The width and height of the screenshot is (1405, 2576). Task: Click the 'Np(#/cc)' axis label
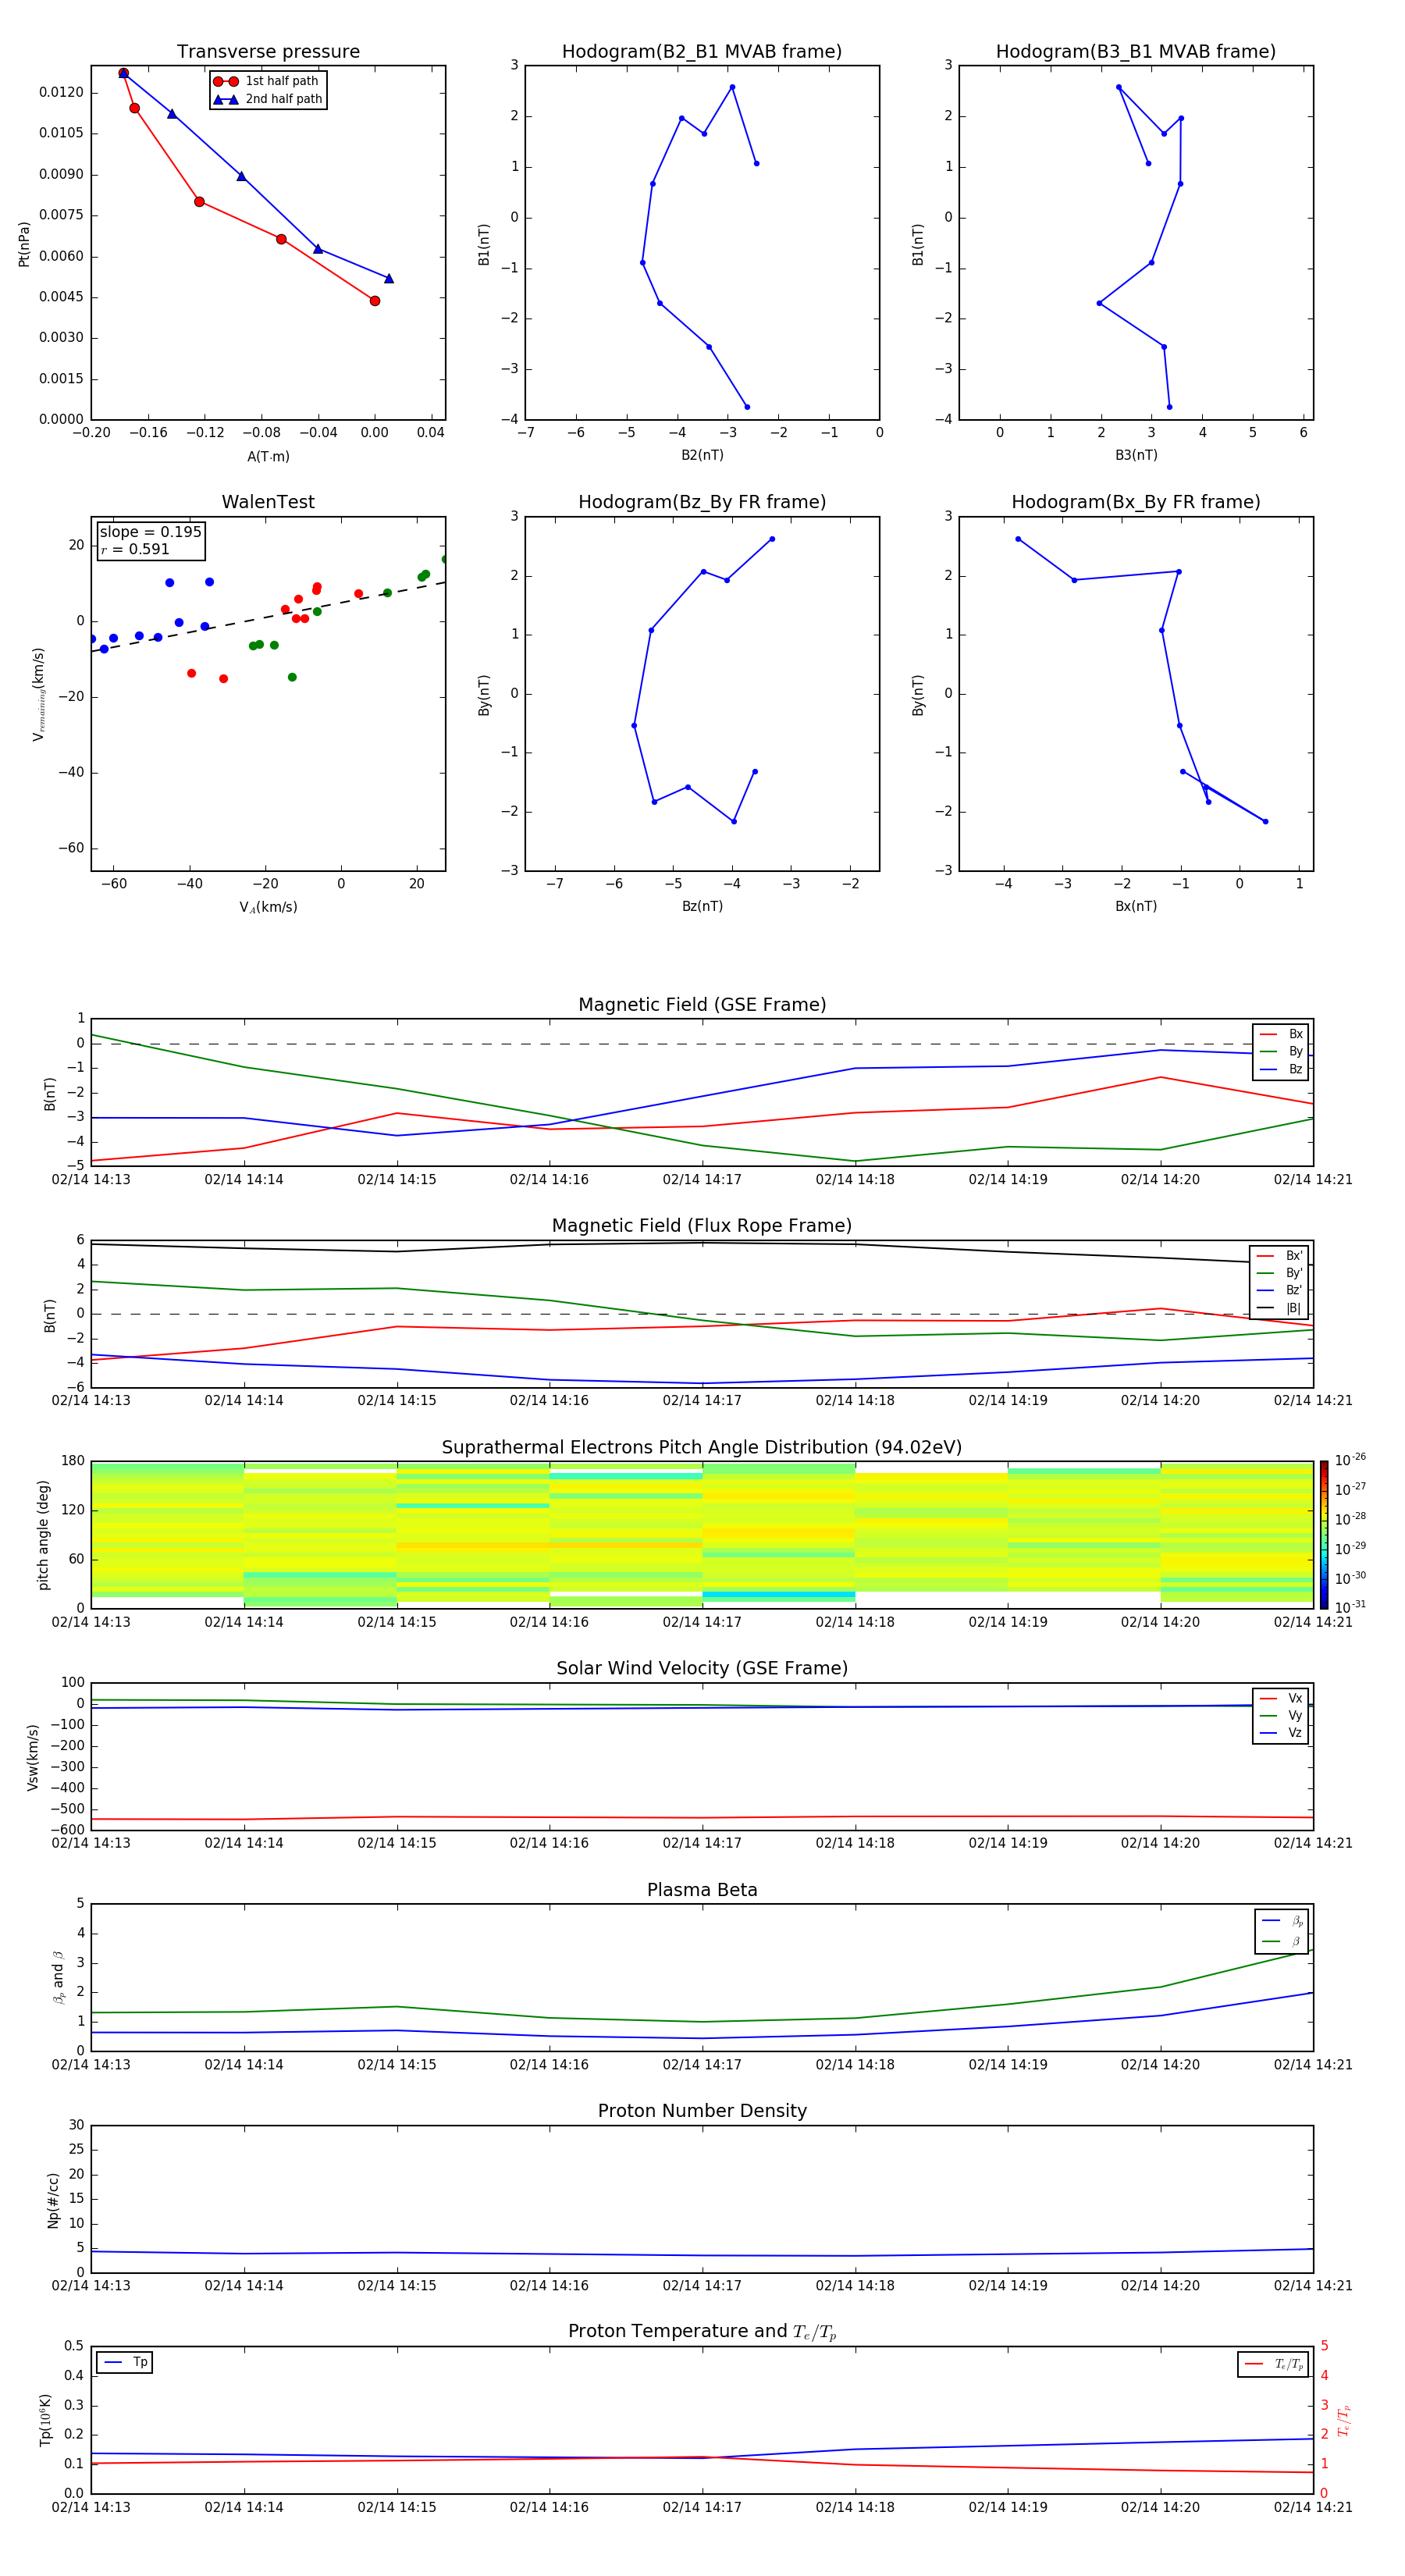click(x=53, y=2200)
